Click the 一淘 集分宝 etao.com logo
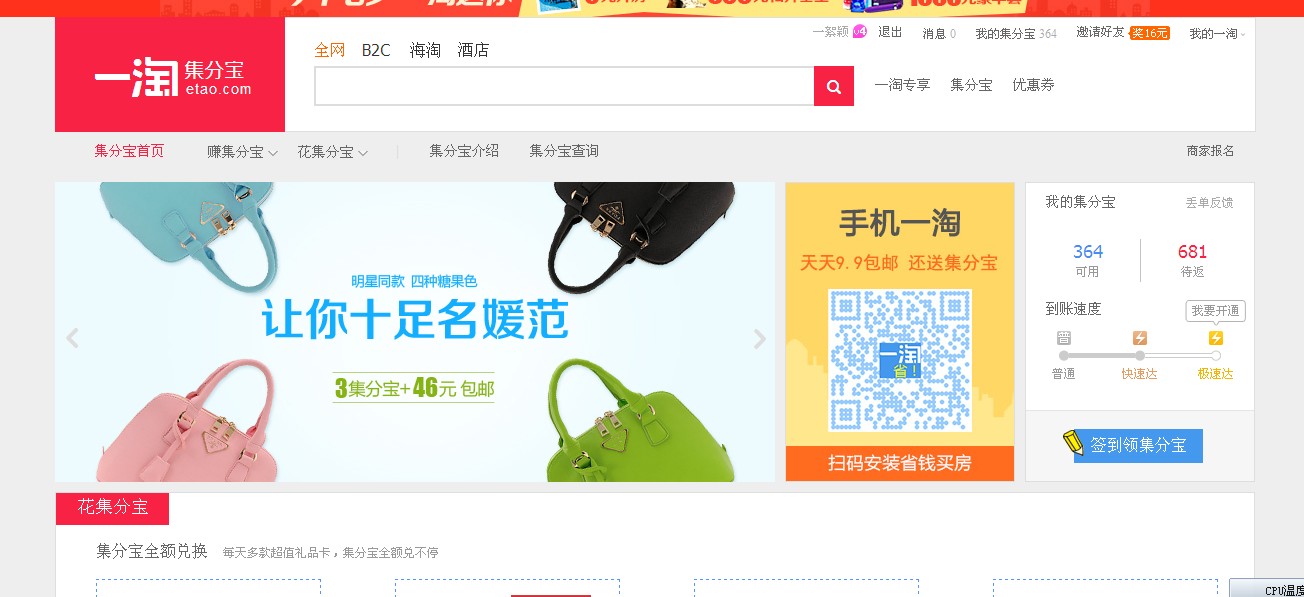1304x597 pixels. pos(170,75)
